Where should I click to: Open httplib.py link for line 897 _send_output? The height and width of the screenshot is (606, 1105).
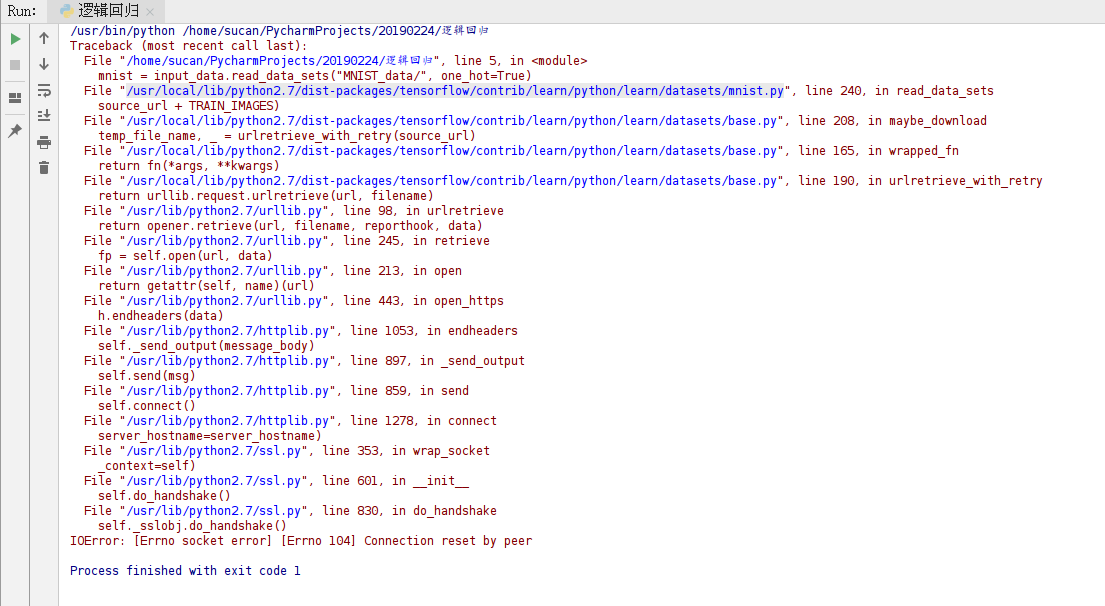(x=227, y=361)
